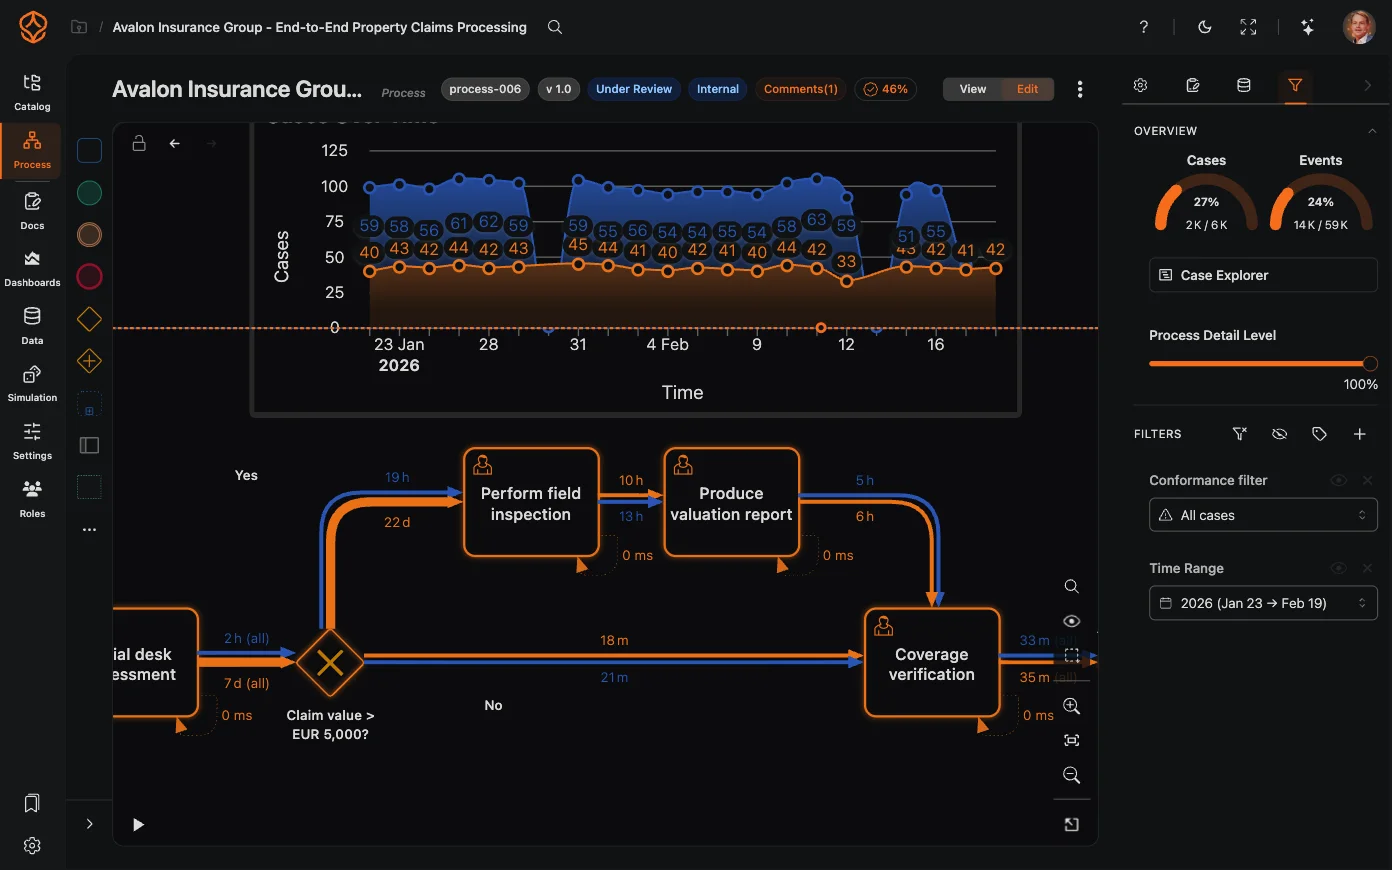Click the v 1.0 version badge
The height and width of the screenshot is (870, 1392).
[x=558, y=89]
